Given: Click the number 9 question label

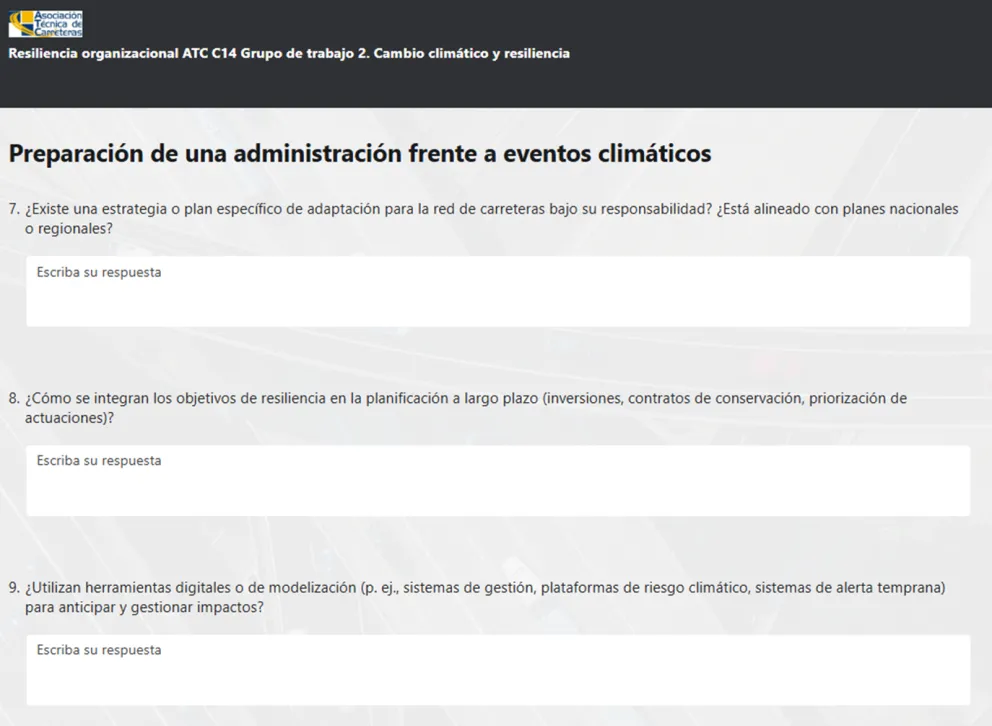Looking at the screenshot, I should point(14,587).
